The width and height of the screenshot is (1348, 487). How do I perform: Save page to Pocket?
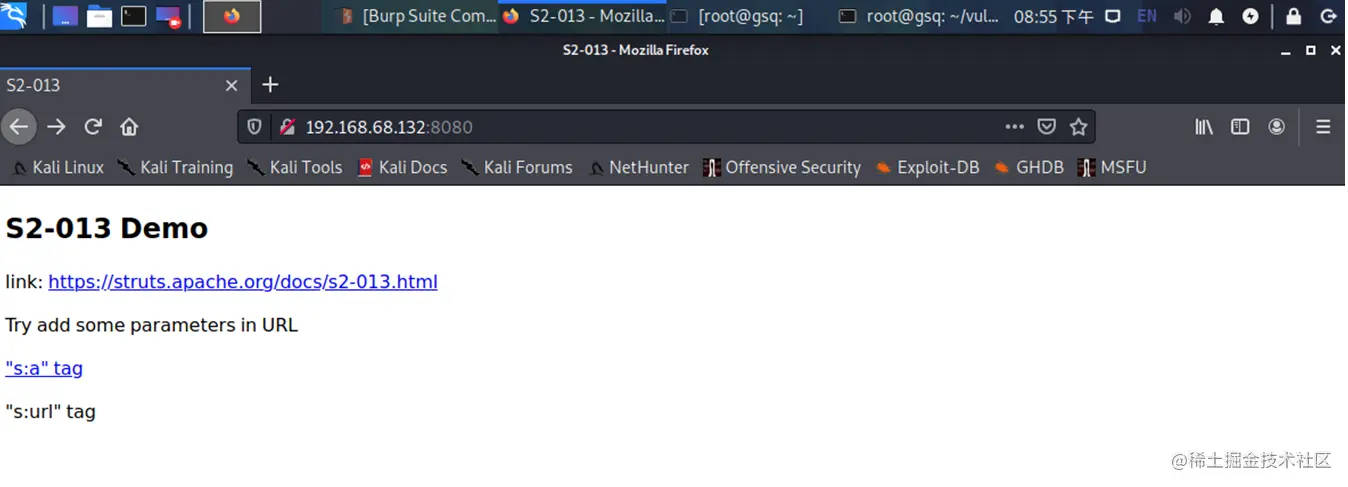coord(1046,127)
